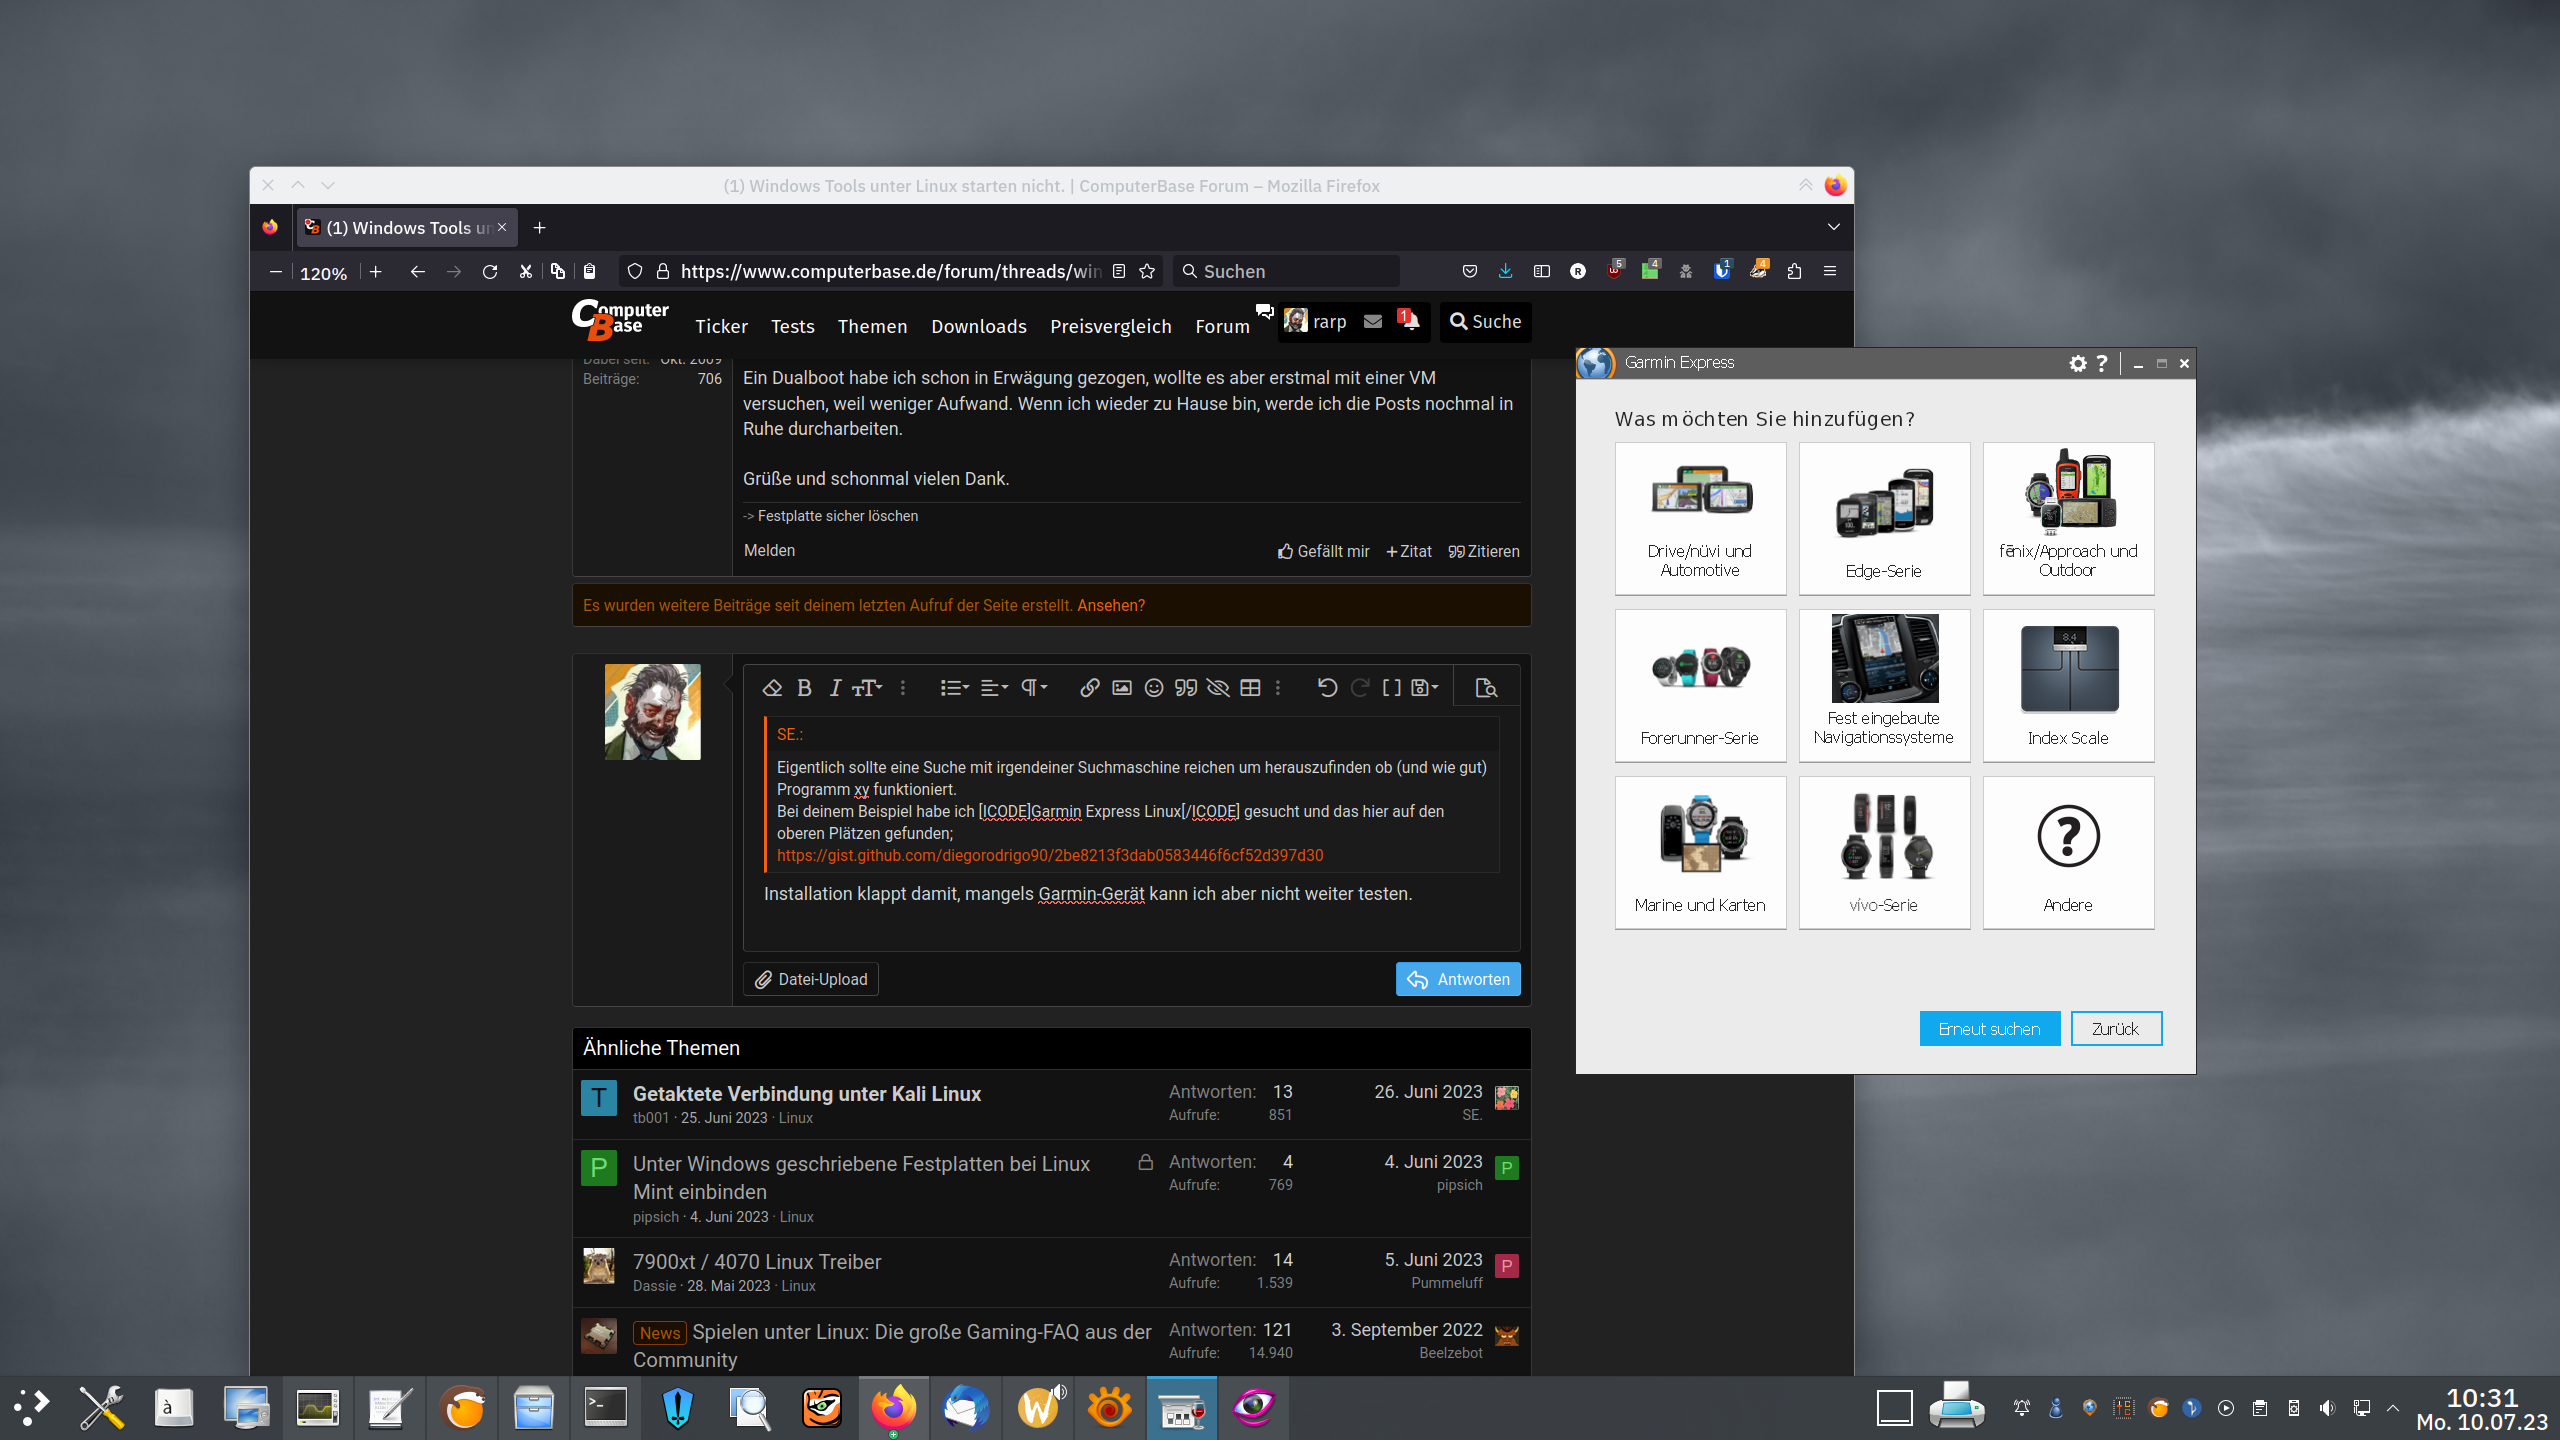2560x1440 pixels.
Task: Click the remove formatting eraser icon
Action: (772, 688)
